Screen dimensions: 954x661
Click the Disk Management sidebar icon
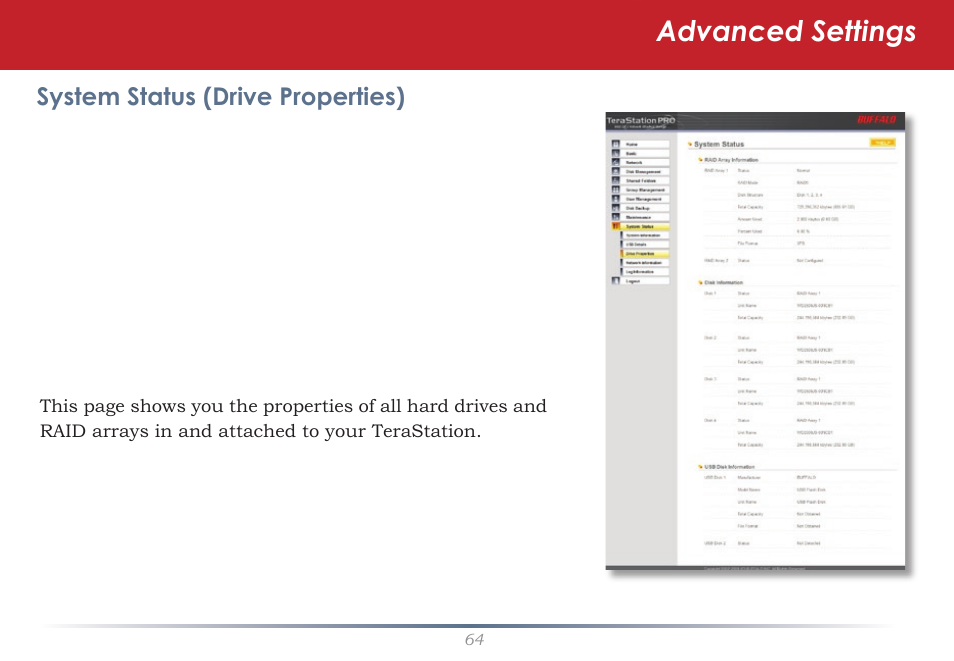coord(616,172)
